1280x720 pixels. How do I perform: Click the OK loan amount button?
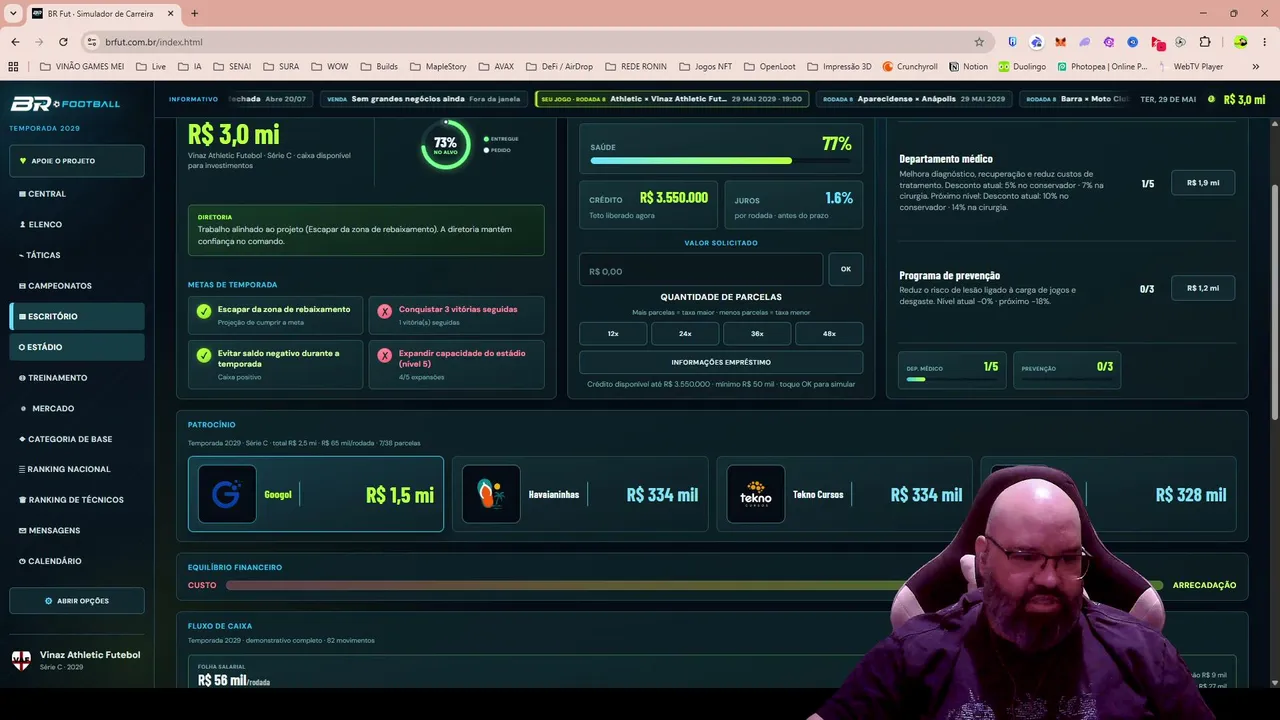(846, 269)
